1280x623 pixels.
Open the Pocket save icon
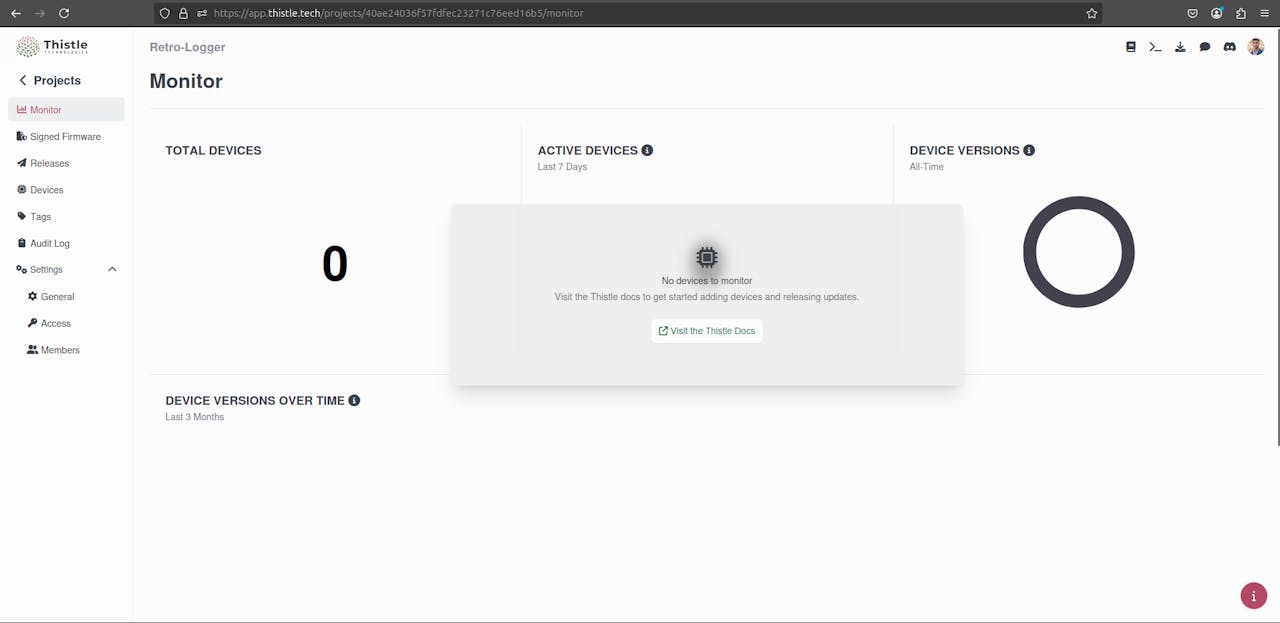[x=1193, y=13]
